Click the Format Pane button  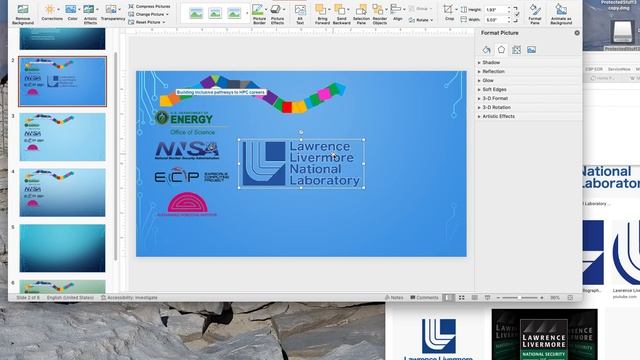[535, 14]
